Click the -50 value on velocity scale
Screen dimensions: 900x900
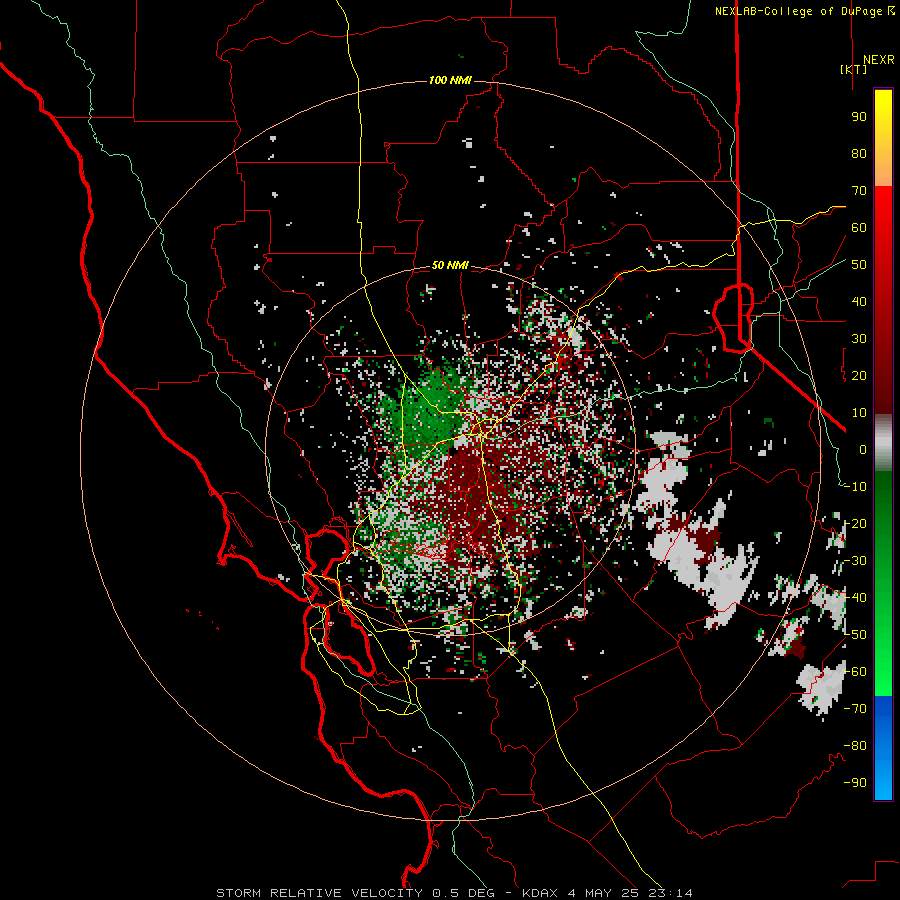point(855,635)
